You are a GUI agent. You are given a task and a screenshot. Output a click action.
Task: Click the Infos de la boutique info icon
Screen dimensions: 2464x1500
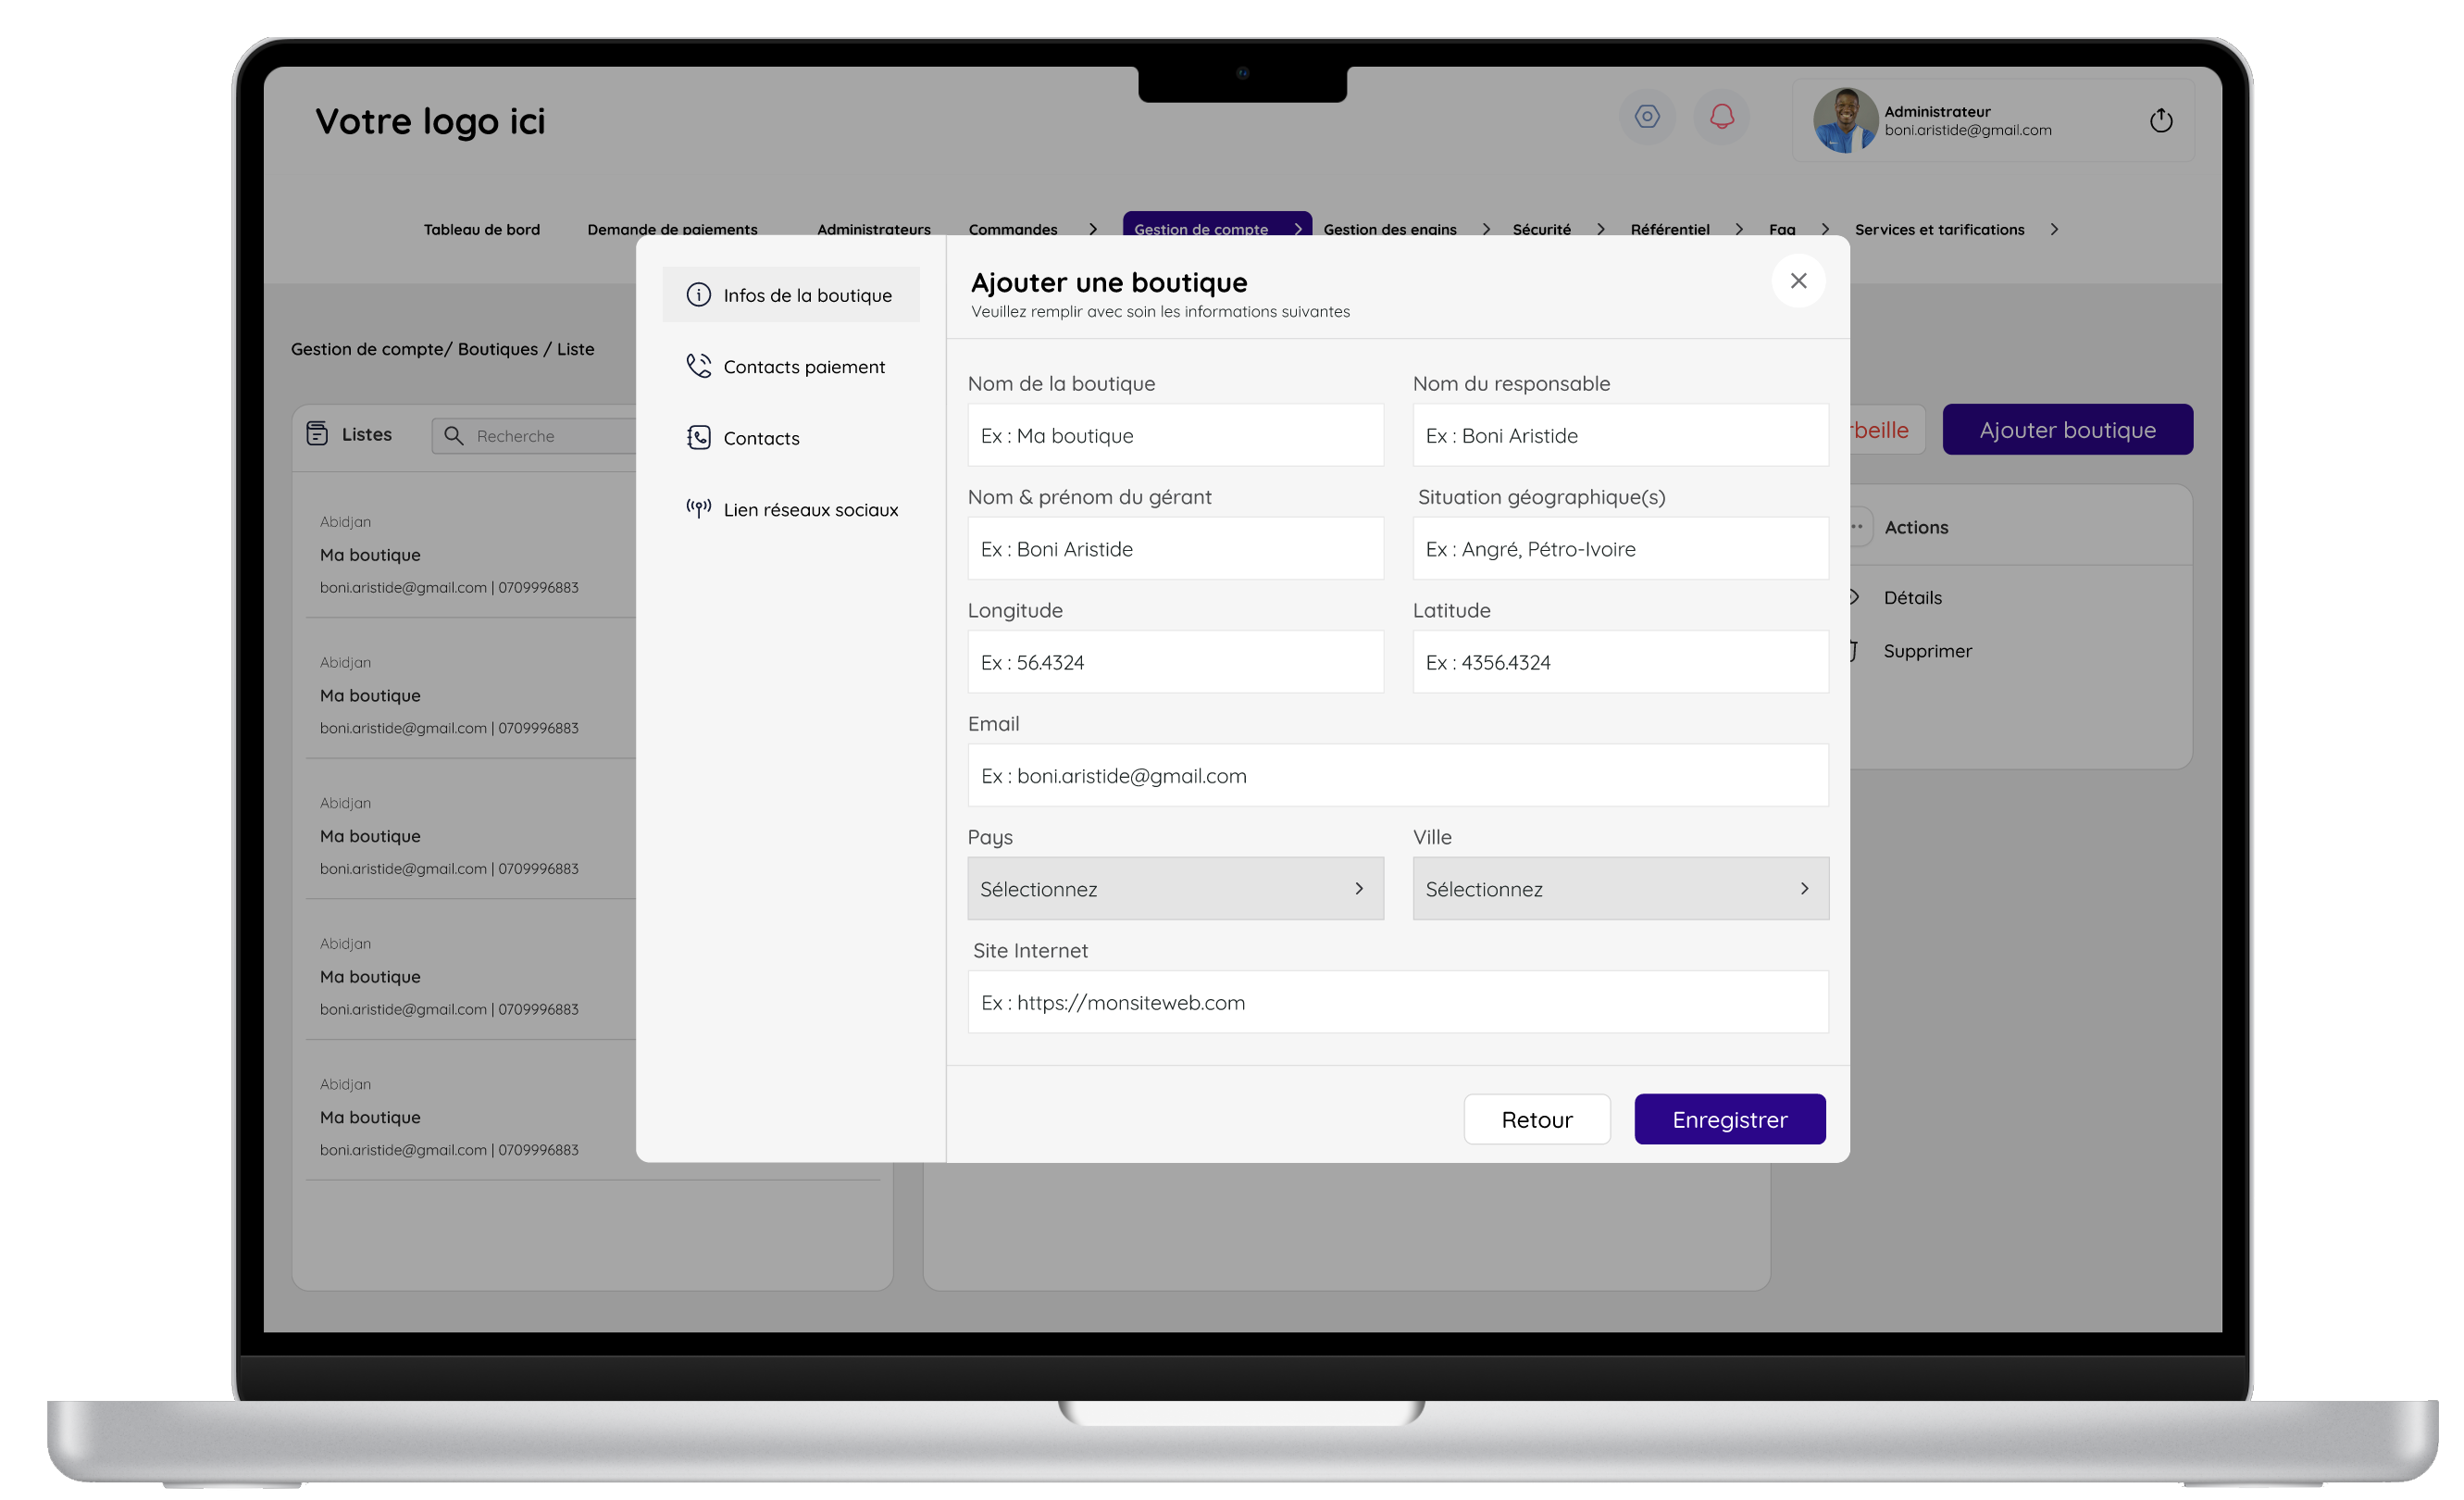coord(698,295)
